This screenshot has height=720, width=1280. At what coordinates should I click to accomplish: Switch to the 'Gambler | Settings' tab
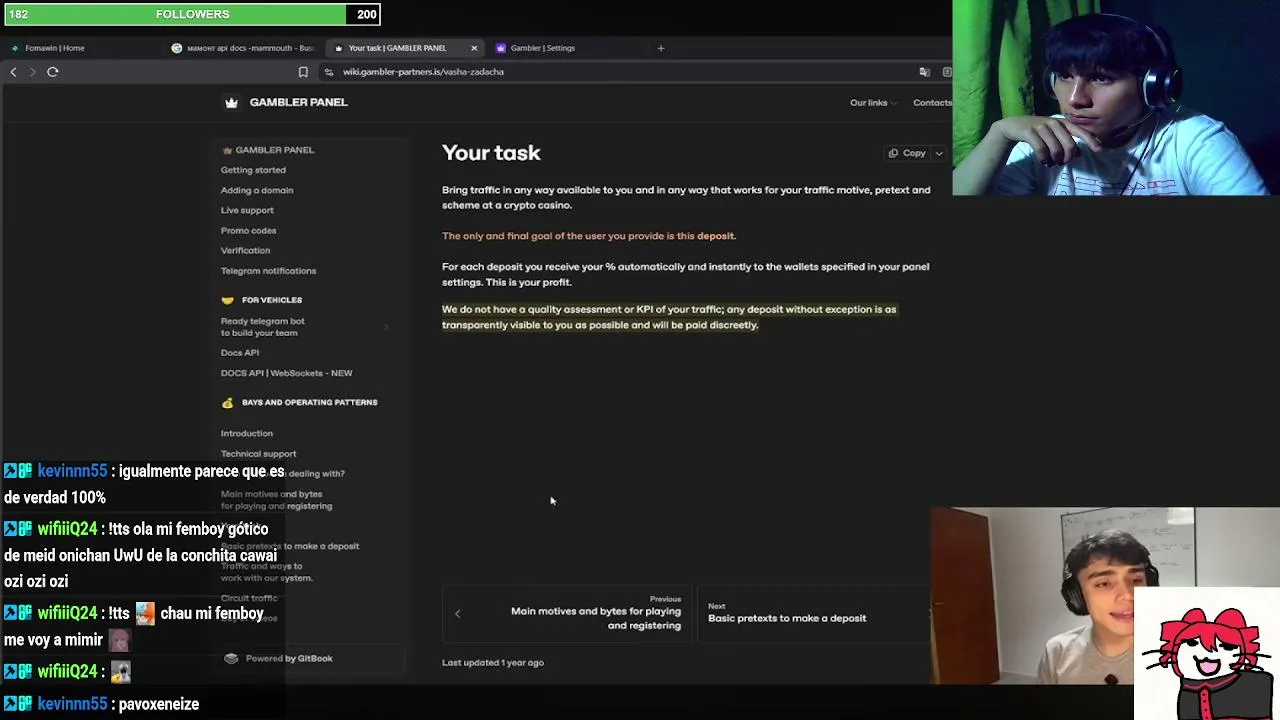tap(570, 48)
